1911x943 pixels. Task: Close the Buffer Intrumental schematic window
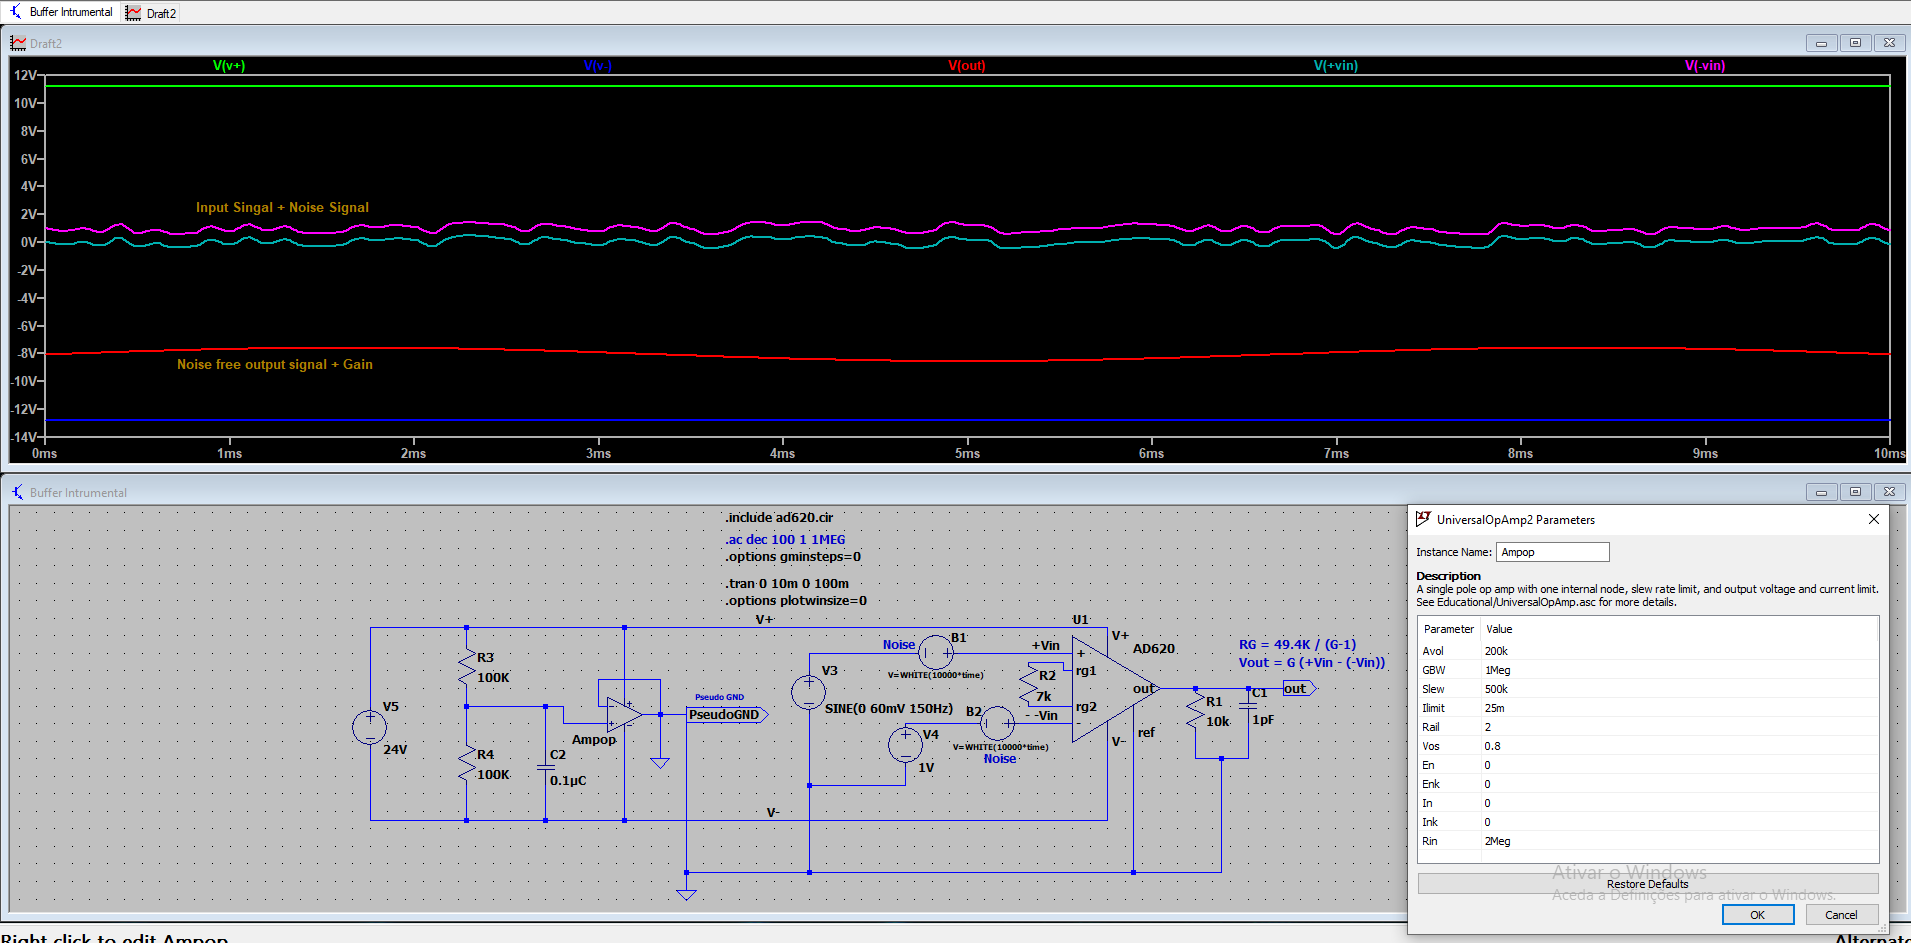pyautogui.click(x=1889, y=492)
